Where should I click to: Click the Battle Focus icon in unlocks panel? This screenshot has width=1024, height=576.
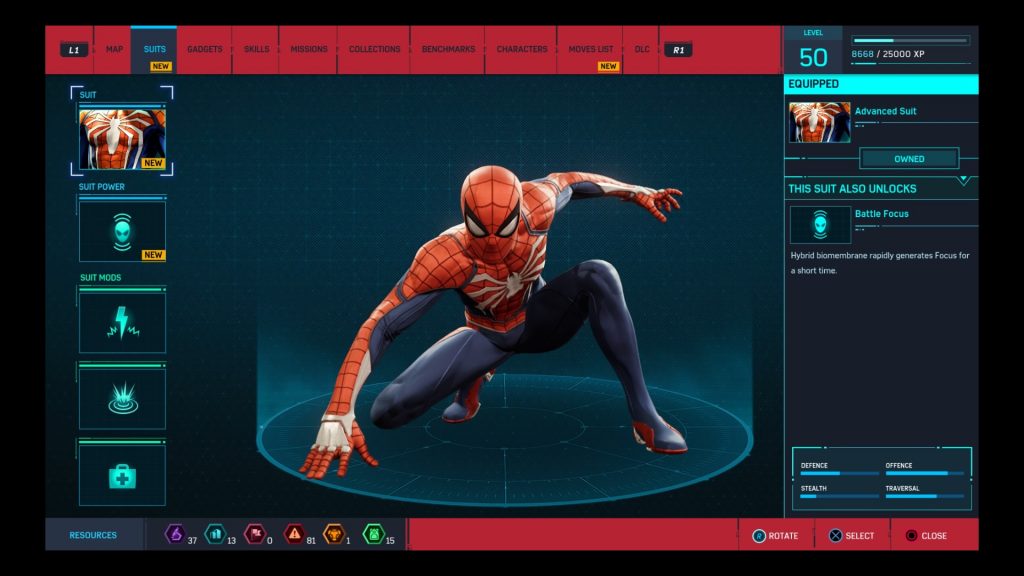(x=820, y=225)
